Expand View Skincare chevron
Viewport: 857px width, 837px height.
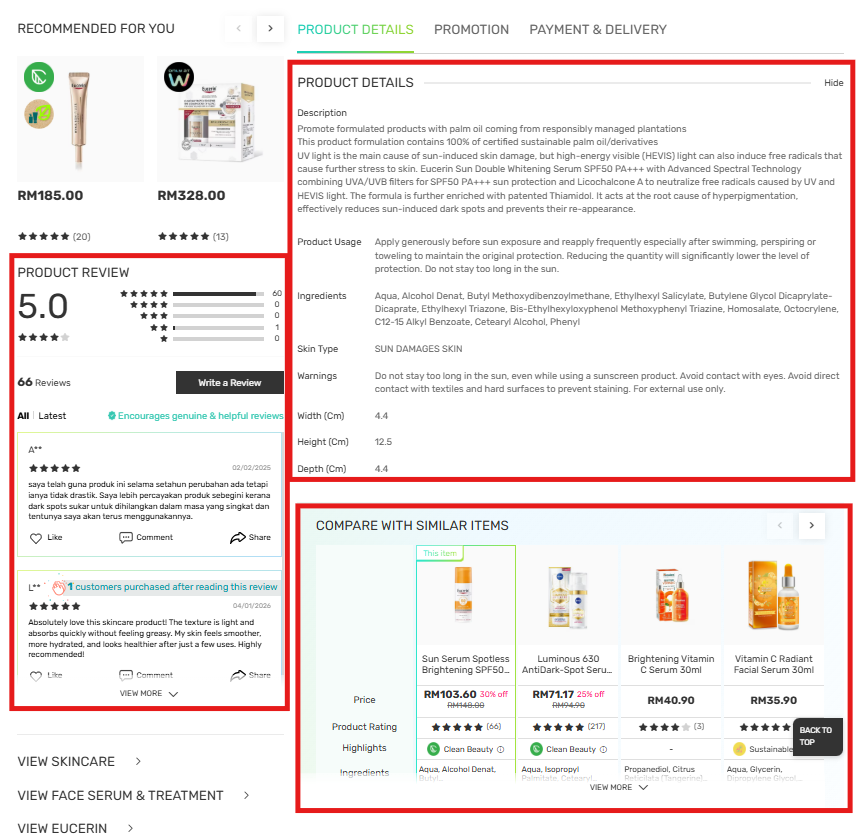tap(138, 761)
